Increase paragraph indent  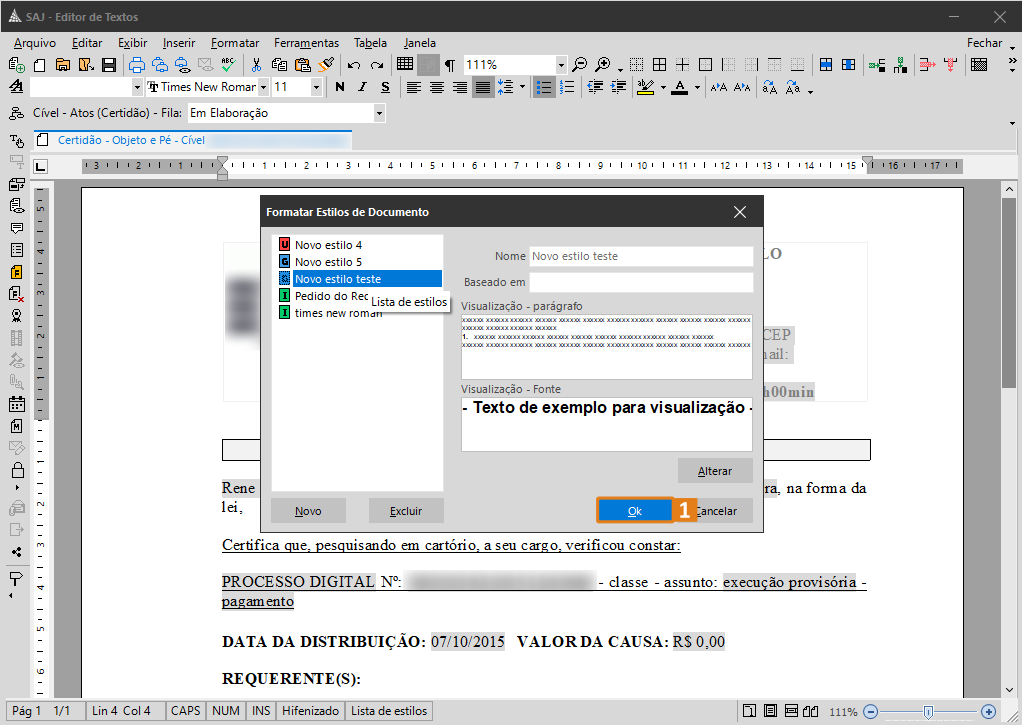click(x=619, y=87)
